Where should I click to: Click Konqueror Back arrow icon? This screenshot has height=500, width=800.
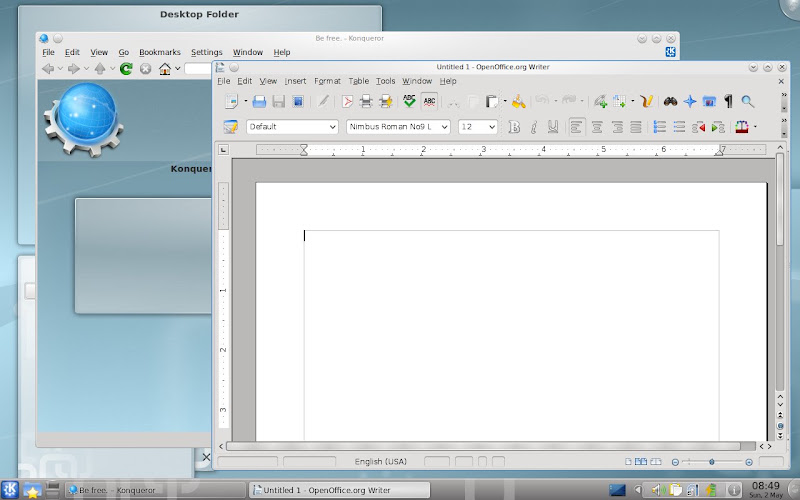pos(48,68)
